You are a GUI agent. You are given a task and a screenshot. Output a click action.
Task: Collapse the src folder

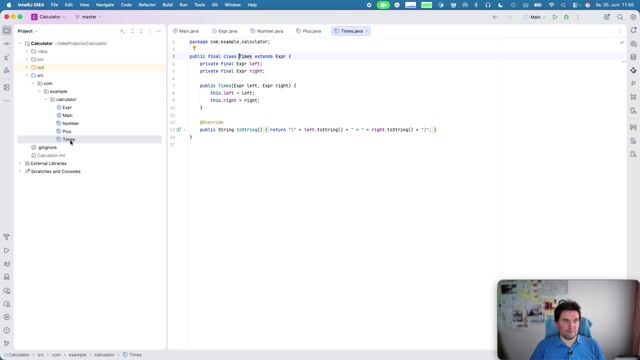pos(27,76)
